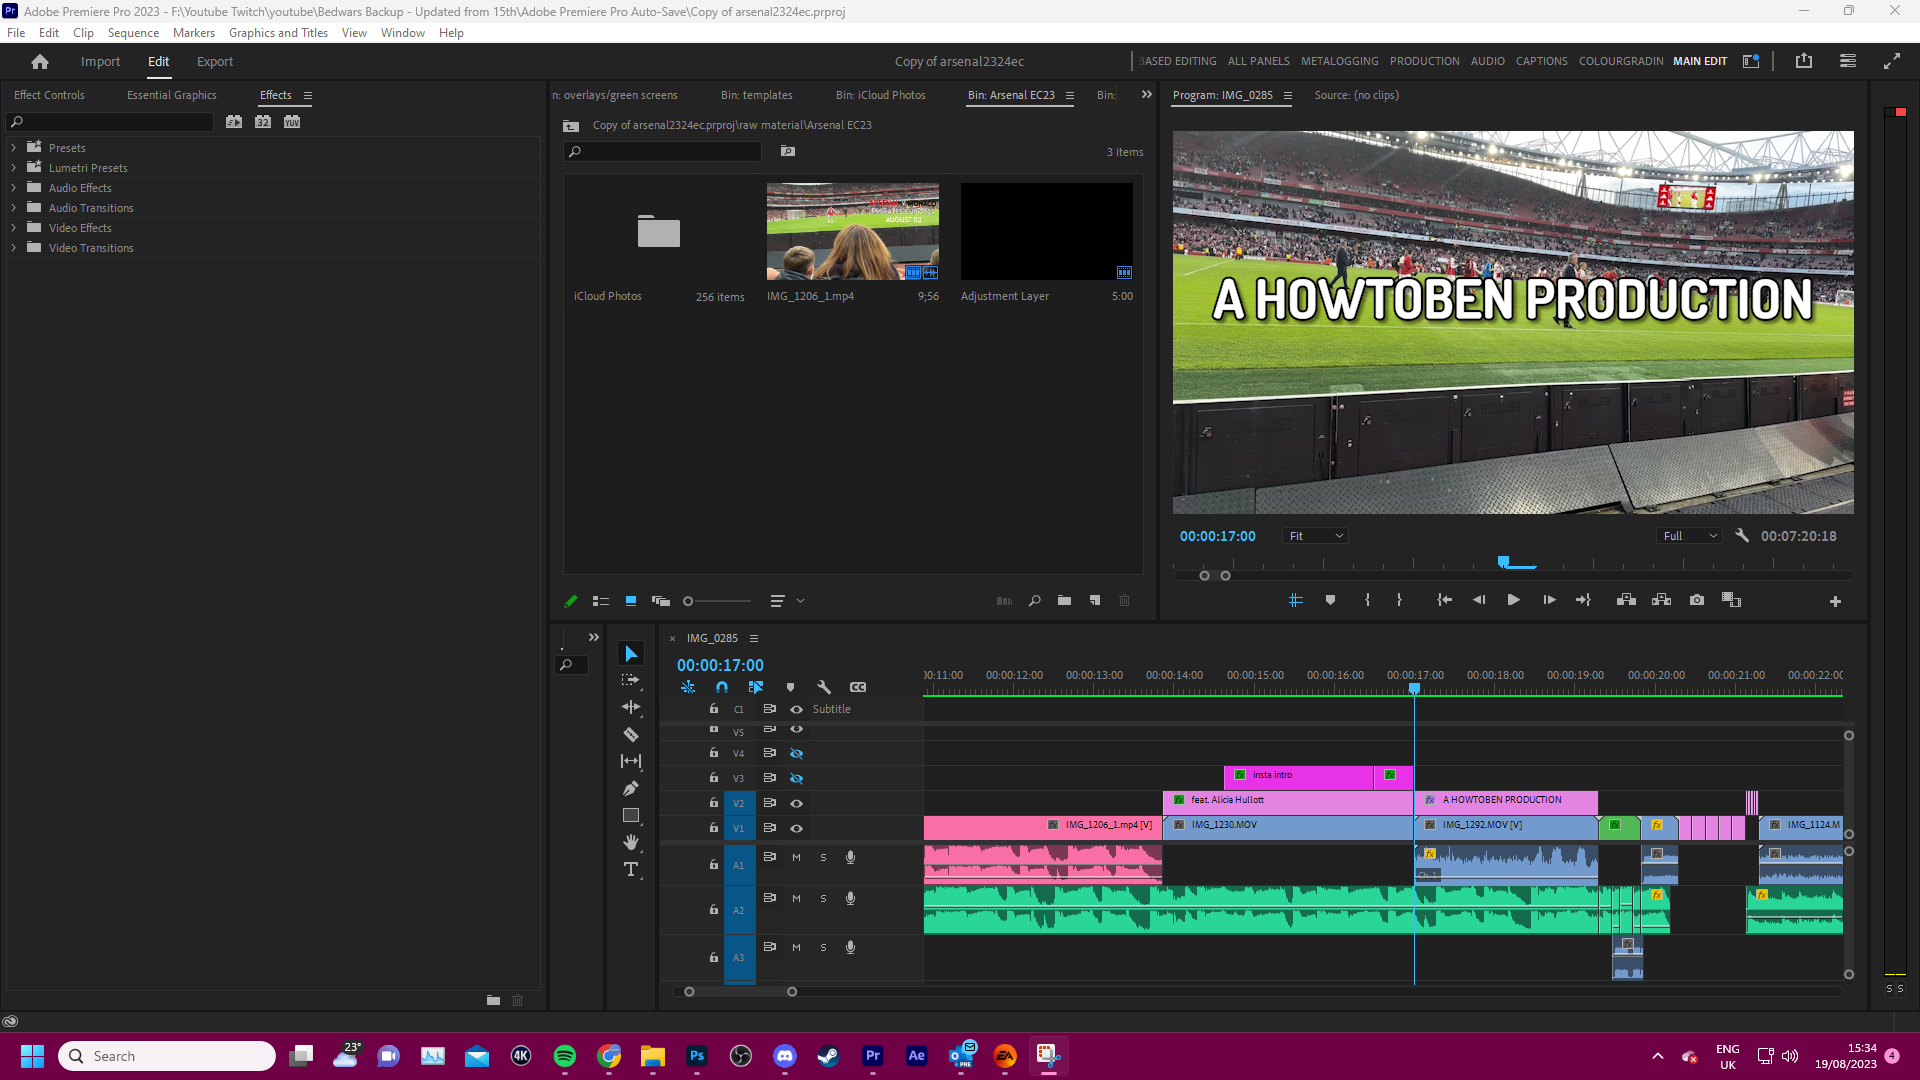Screen dimensions: 1920x1080
Task: Select the AUDIO workspace
Action: point(1487,61)
